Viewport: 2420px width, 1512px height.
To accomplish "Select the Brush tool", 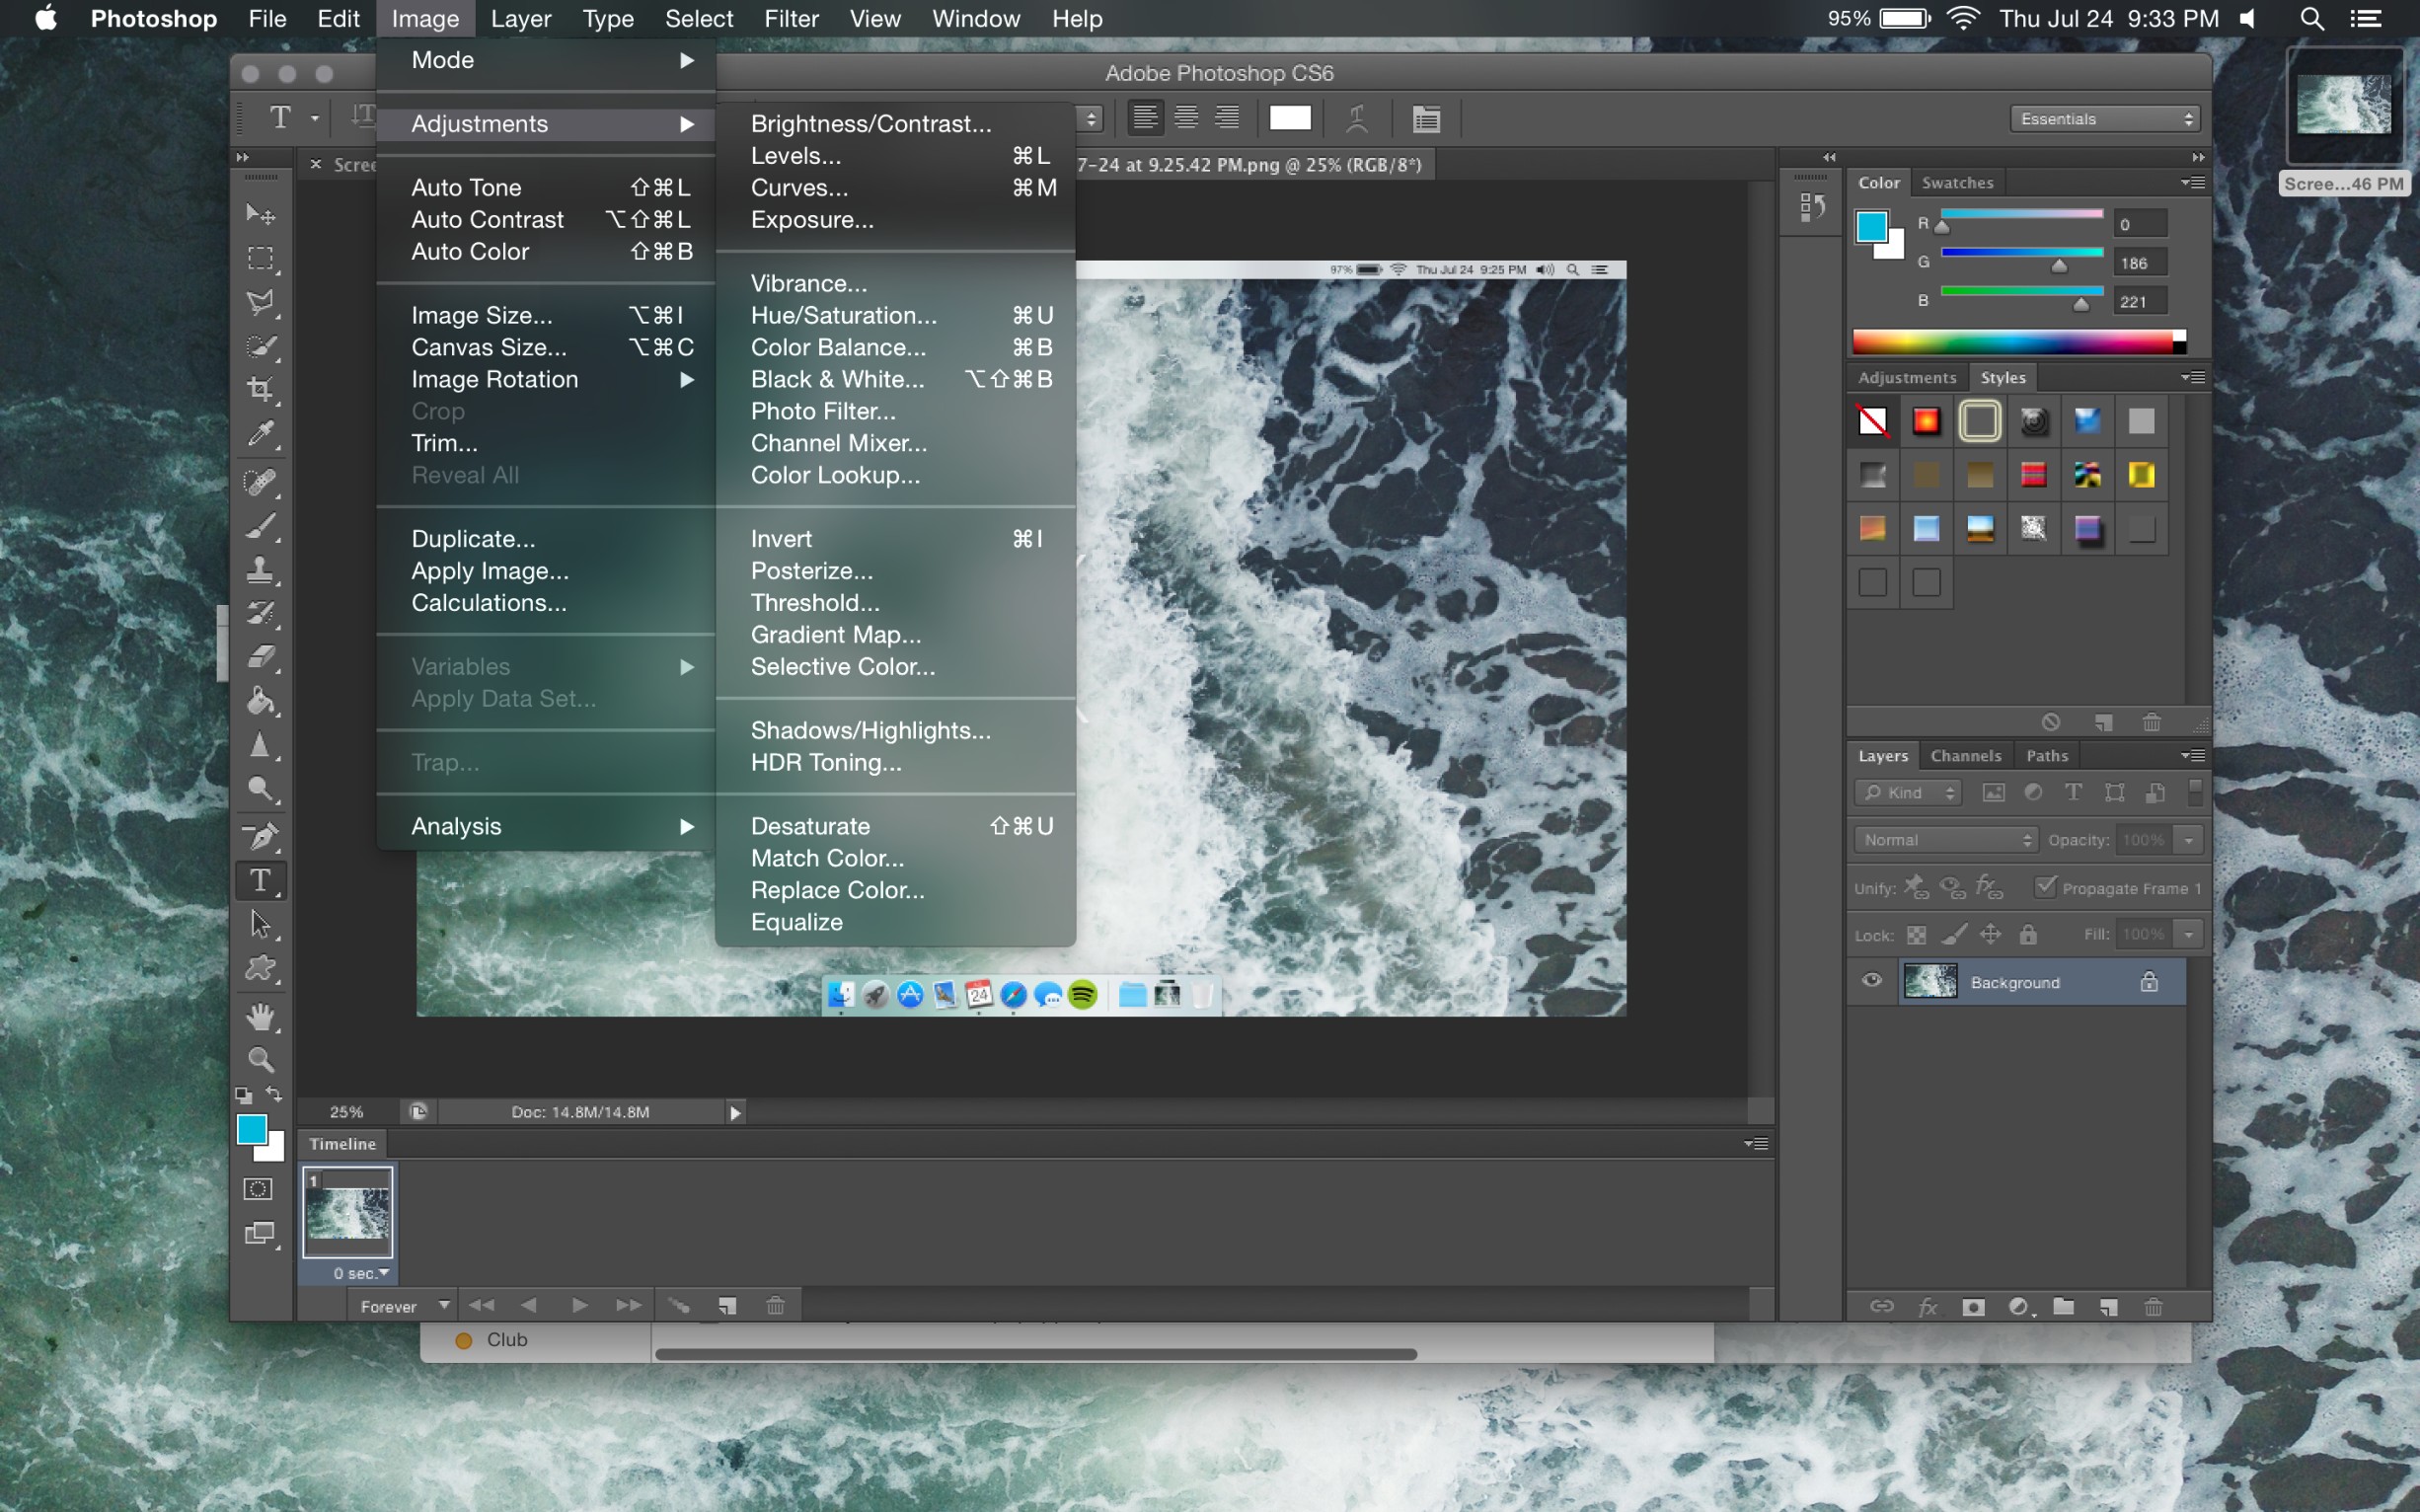I will (x=261, y=525).
